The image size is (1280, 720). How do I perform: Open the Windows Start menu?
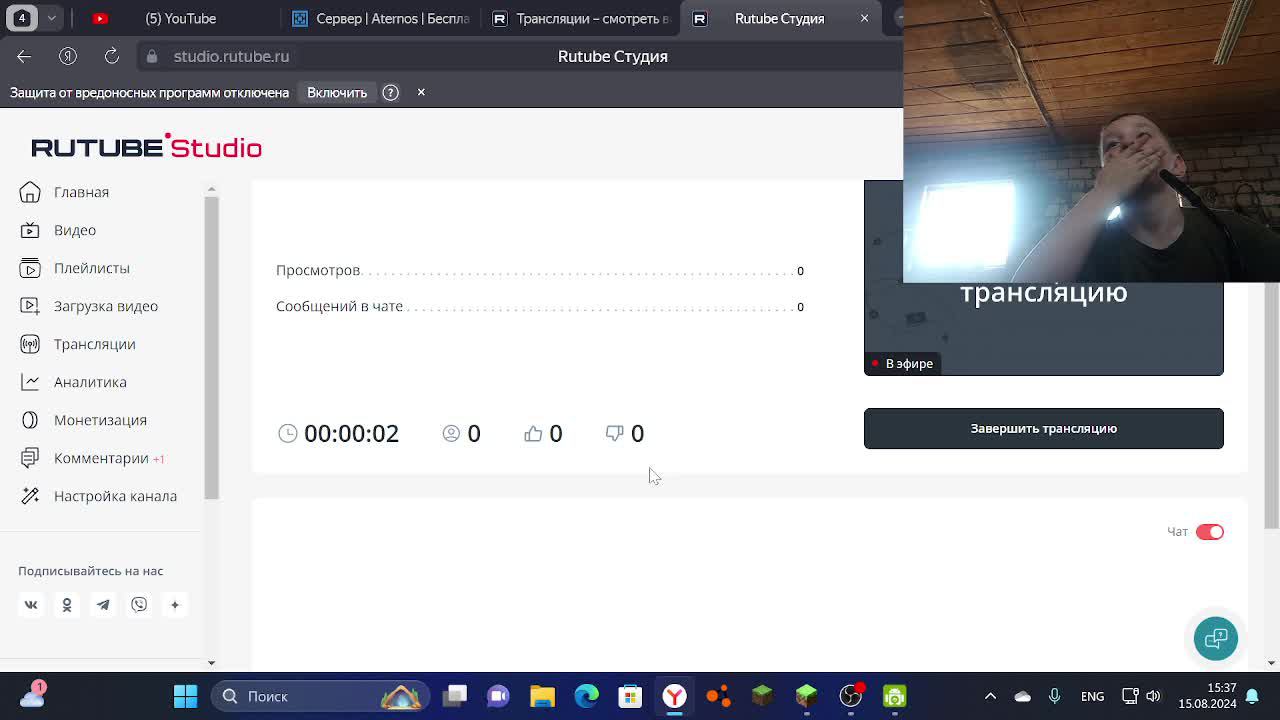pyautogui.click(x=185, y=696)
